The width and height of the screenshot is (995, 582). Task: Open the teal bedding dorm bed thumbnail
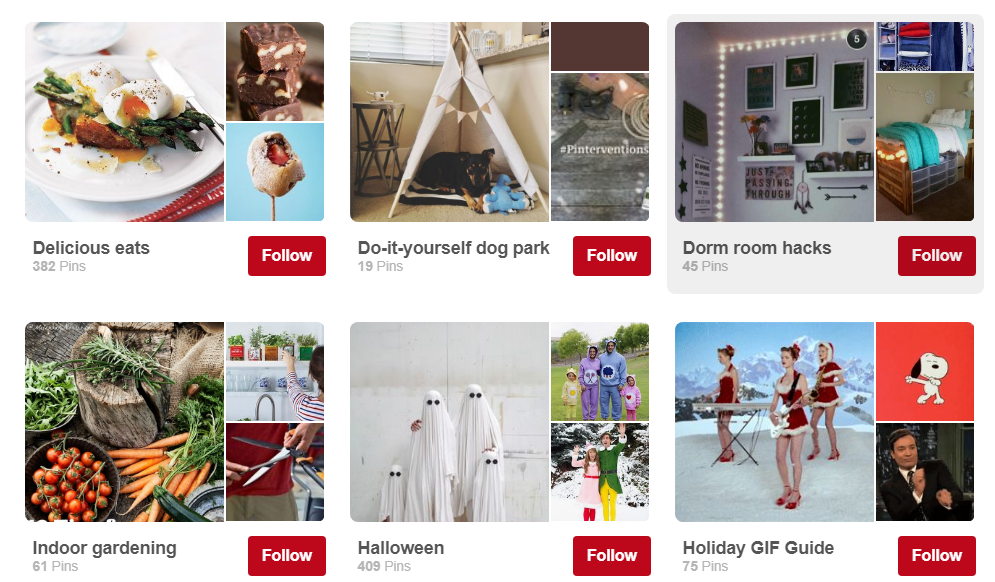pos(925,147)
